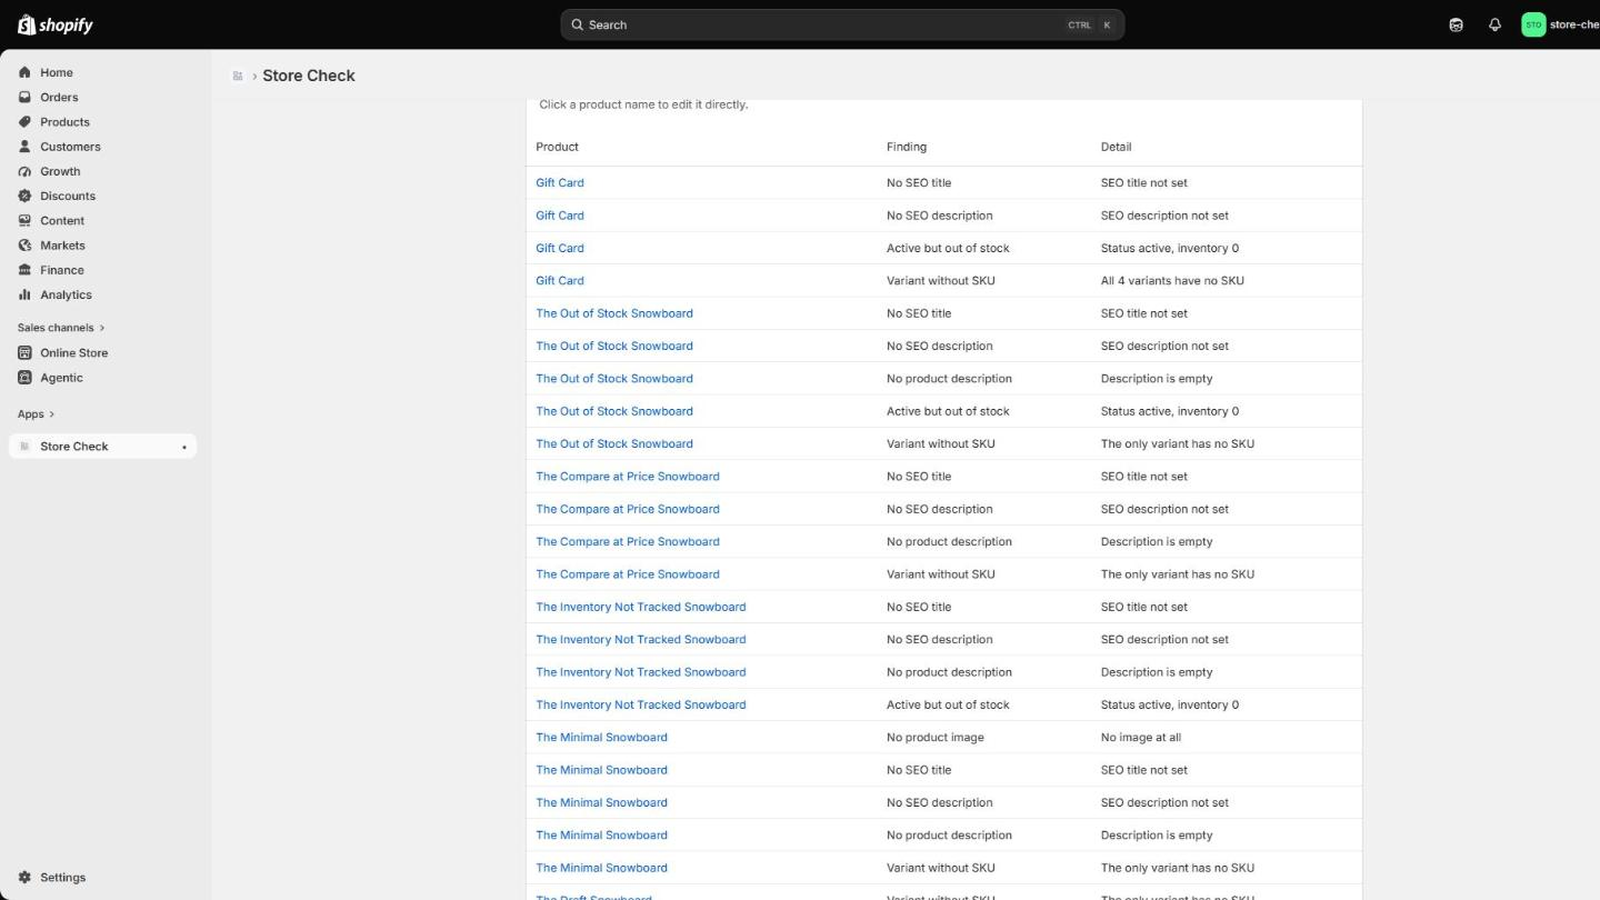Expand the Apps section chevron
The height and width of the screenshot is (900, 1600).
point(52,414)
